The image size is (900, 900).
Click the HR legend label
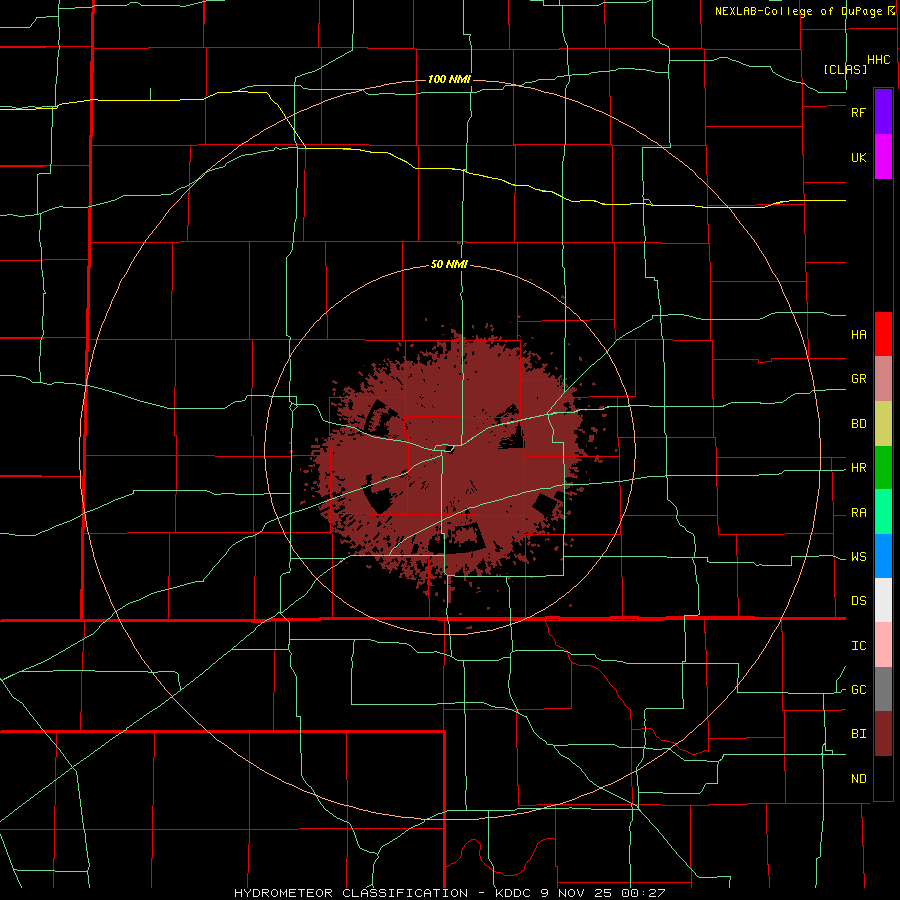pos(858,468)
